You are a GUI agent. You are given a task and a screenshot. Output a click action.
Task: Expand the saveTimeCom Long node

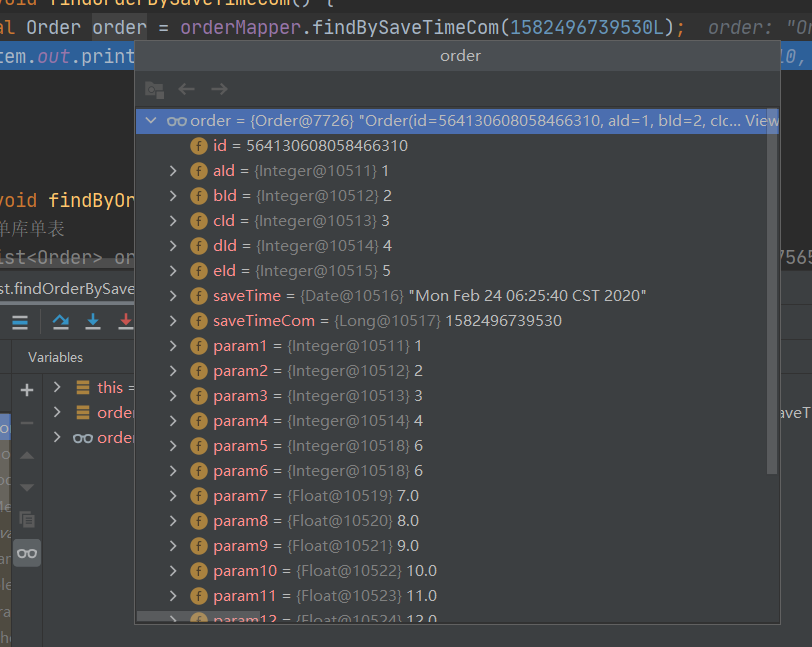pos(173,321)
